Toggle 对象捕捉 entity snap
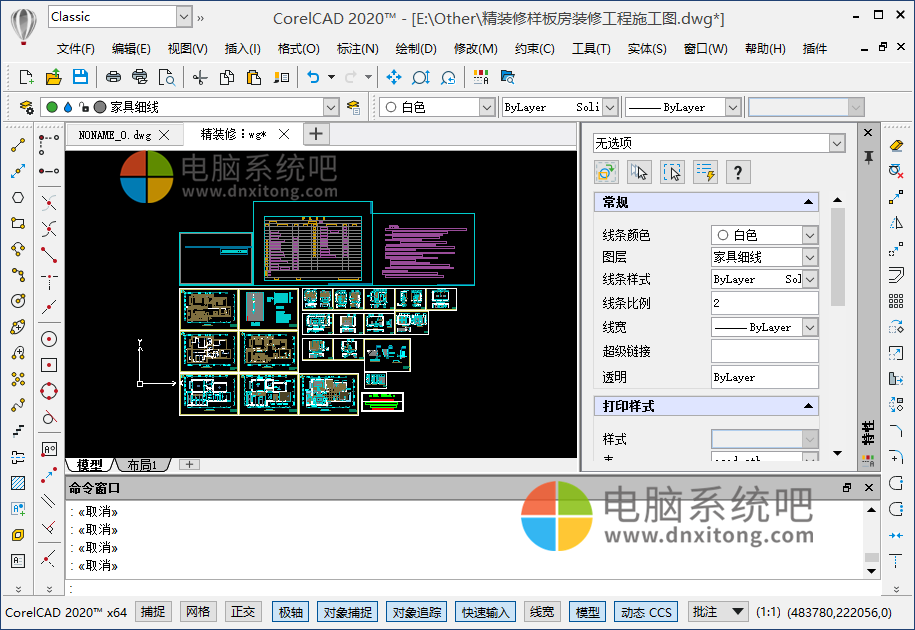Image resolution: width=915 pixels, height=630 pixels. [348, 612]
